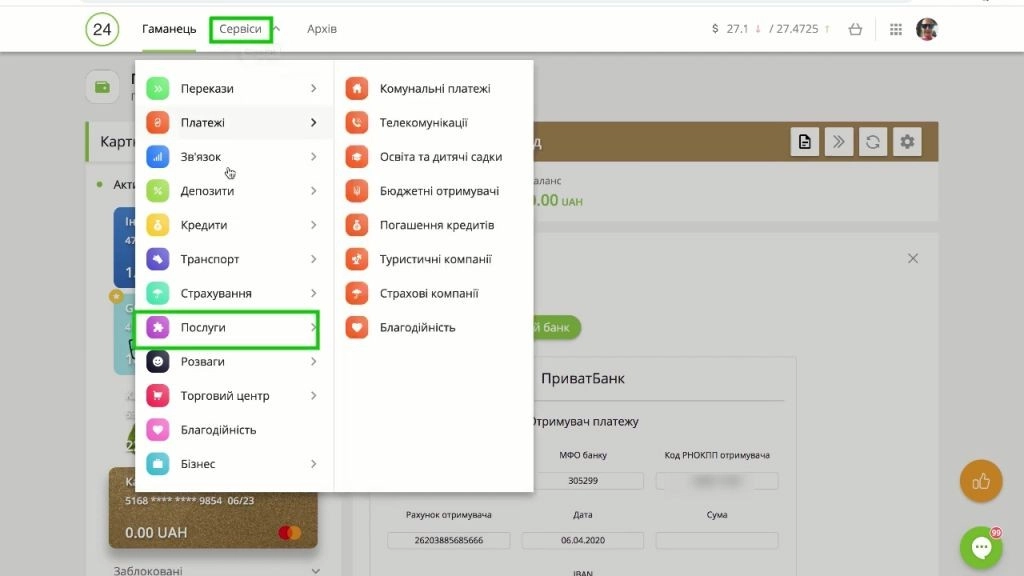Open the Гаманець tab
This screenshot has height=576, width=1024.
pyautogui.click(x=169, y=29)
